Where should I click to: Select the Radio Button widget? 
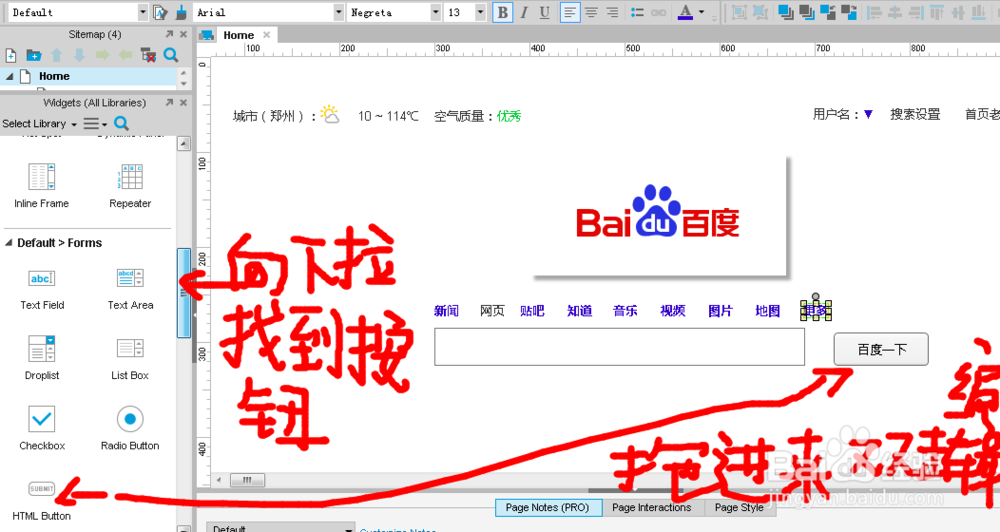click(x=130, y=428)
